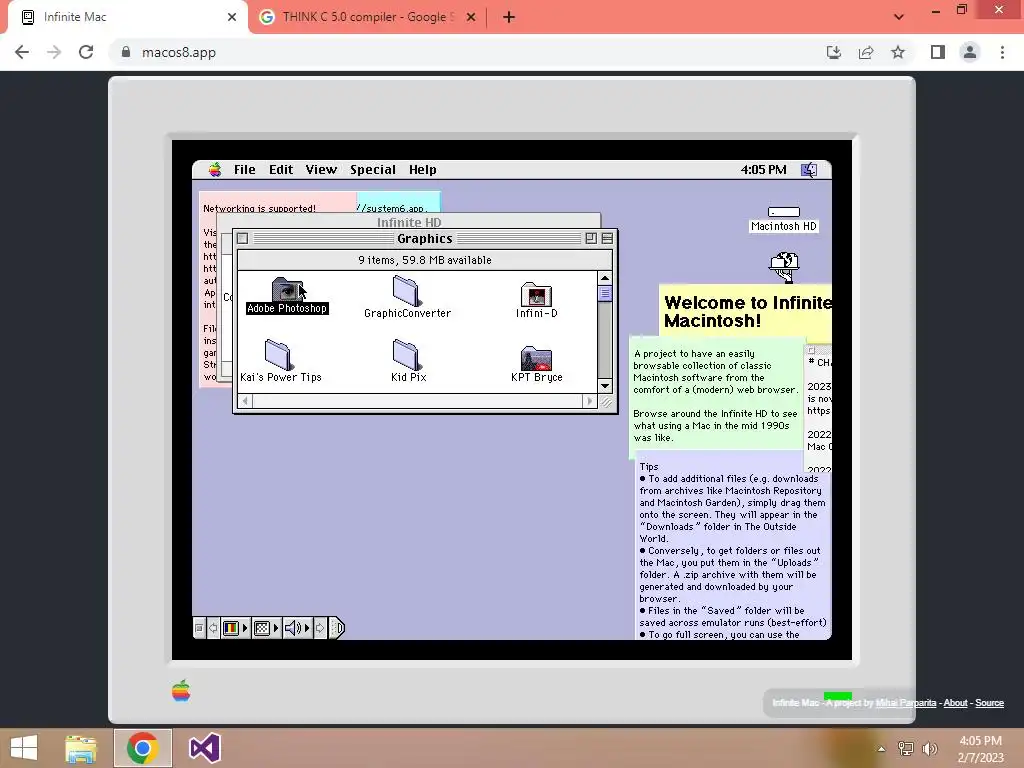Screen dimensions: 1024x768
Task: Click the Infinite HD window title bar
Action: (409, 222)
